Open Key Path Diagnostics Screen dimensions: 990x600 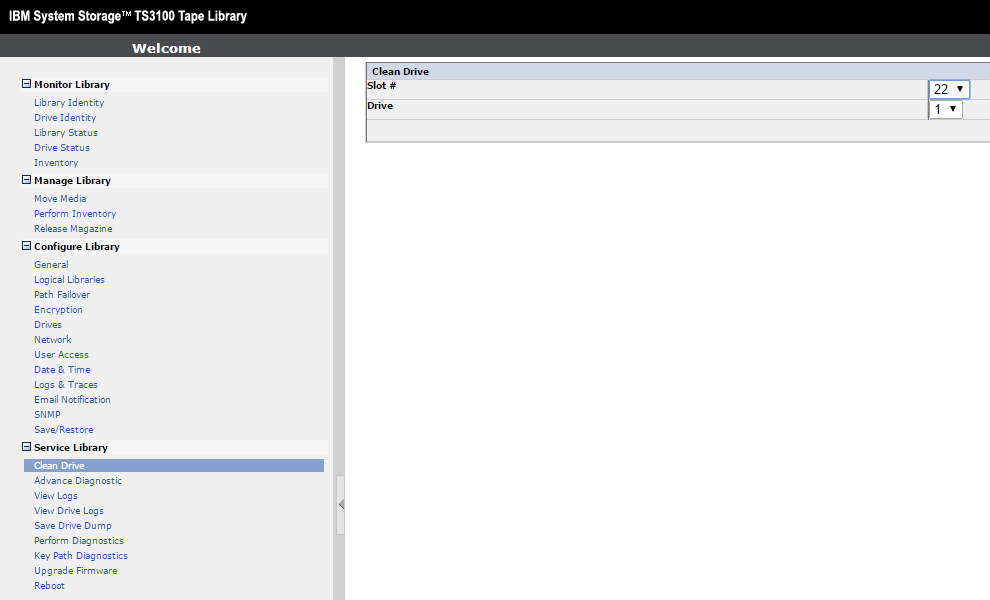81,556
